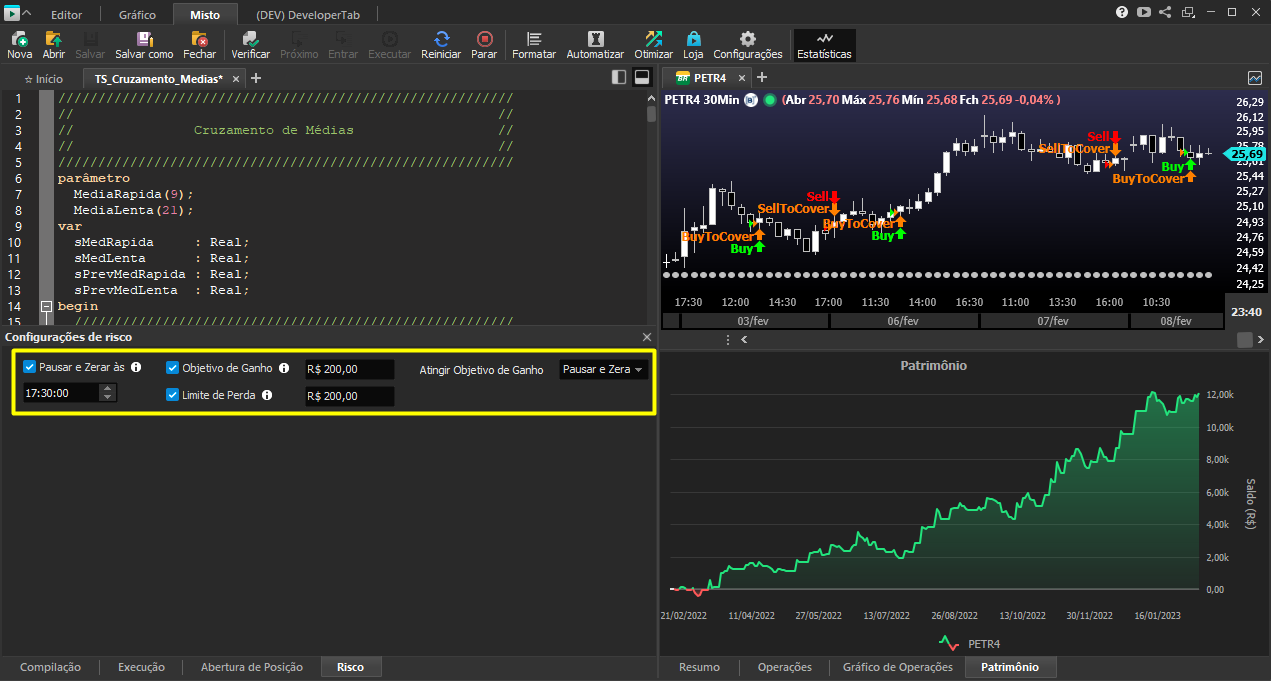Click the 07/fev date bar on chart
The height and width of the screenshot is (681, 1271).
1054,321
